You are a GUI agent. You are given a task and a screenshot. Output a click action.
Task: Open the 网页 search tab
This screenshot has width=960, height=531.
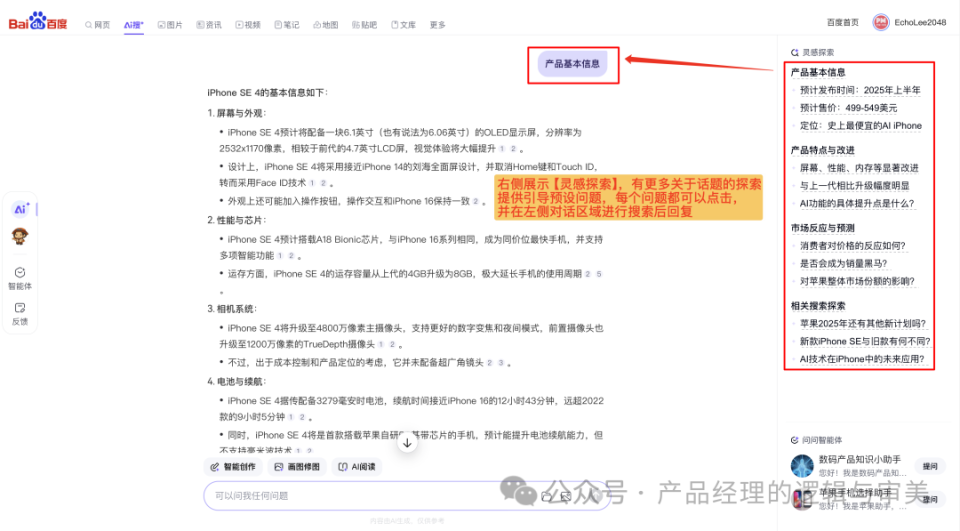[98, 25]
